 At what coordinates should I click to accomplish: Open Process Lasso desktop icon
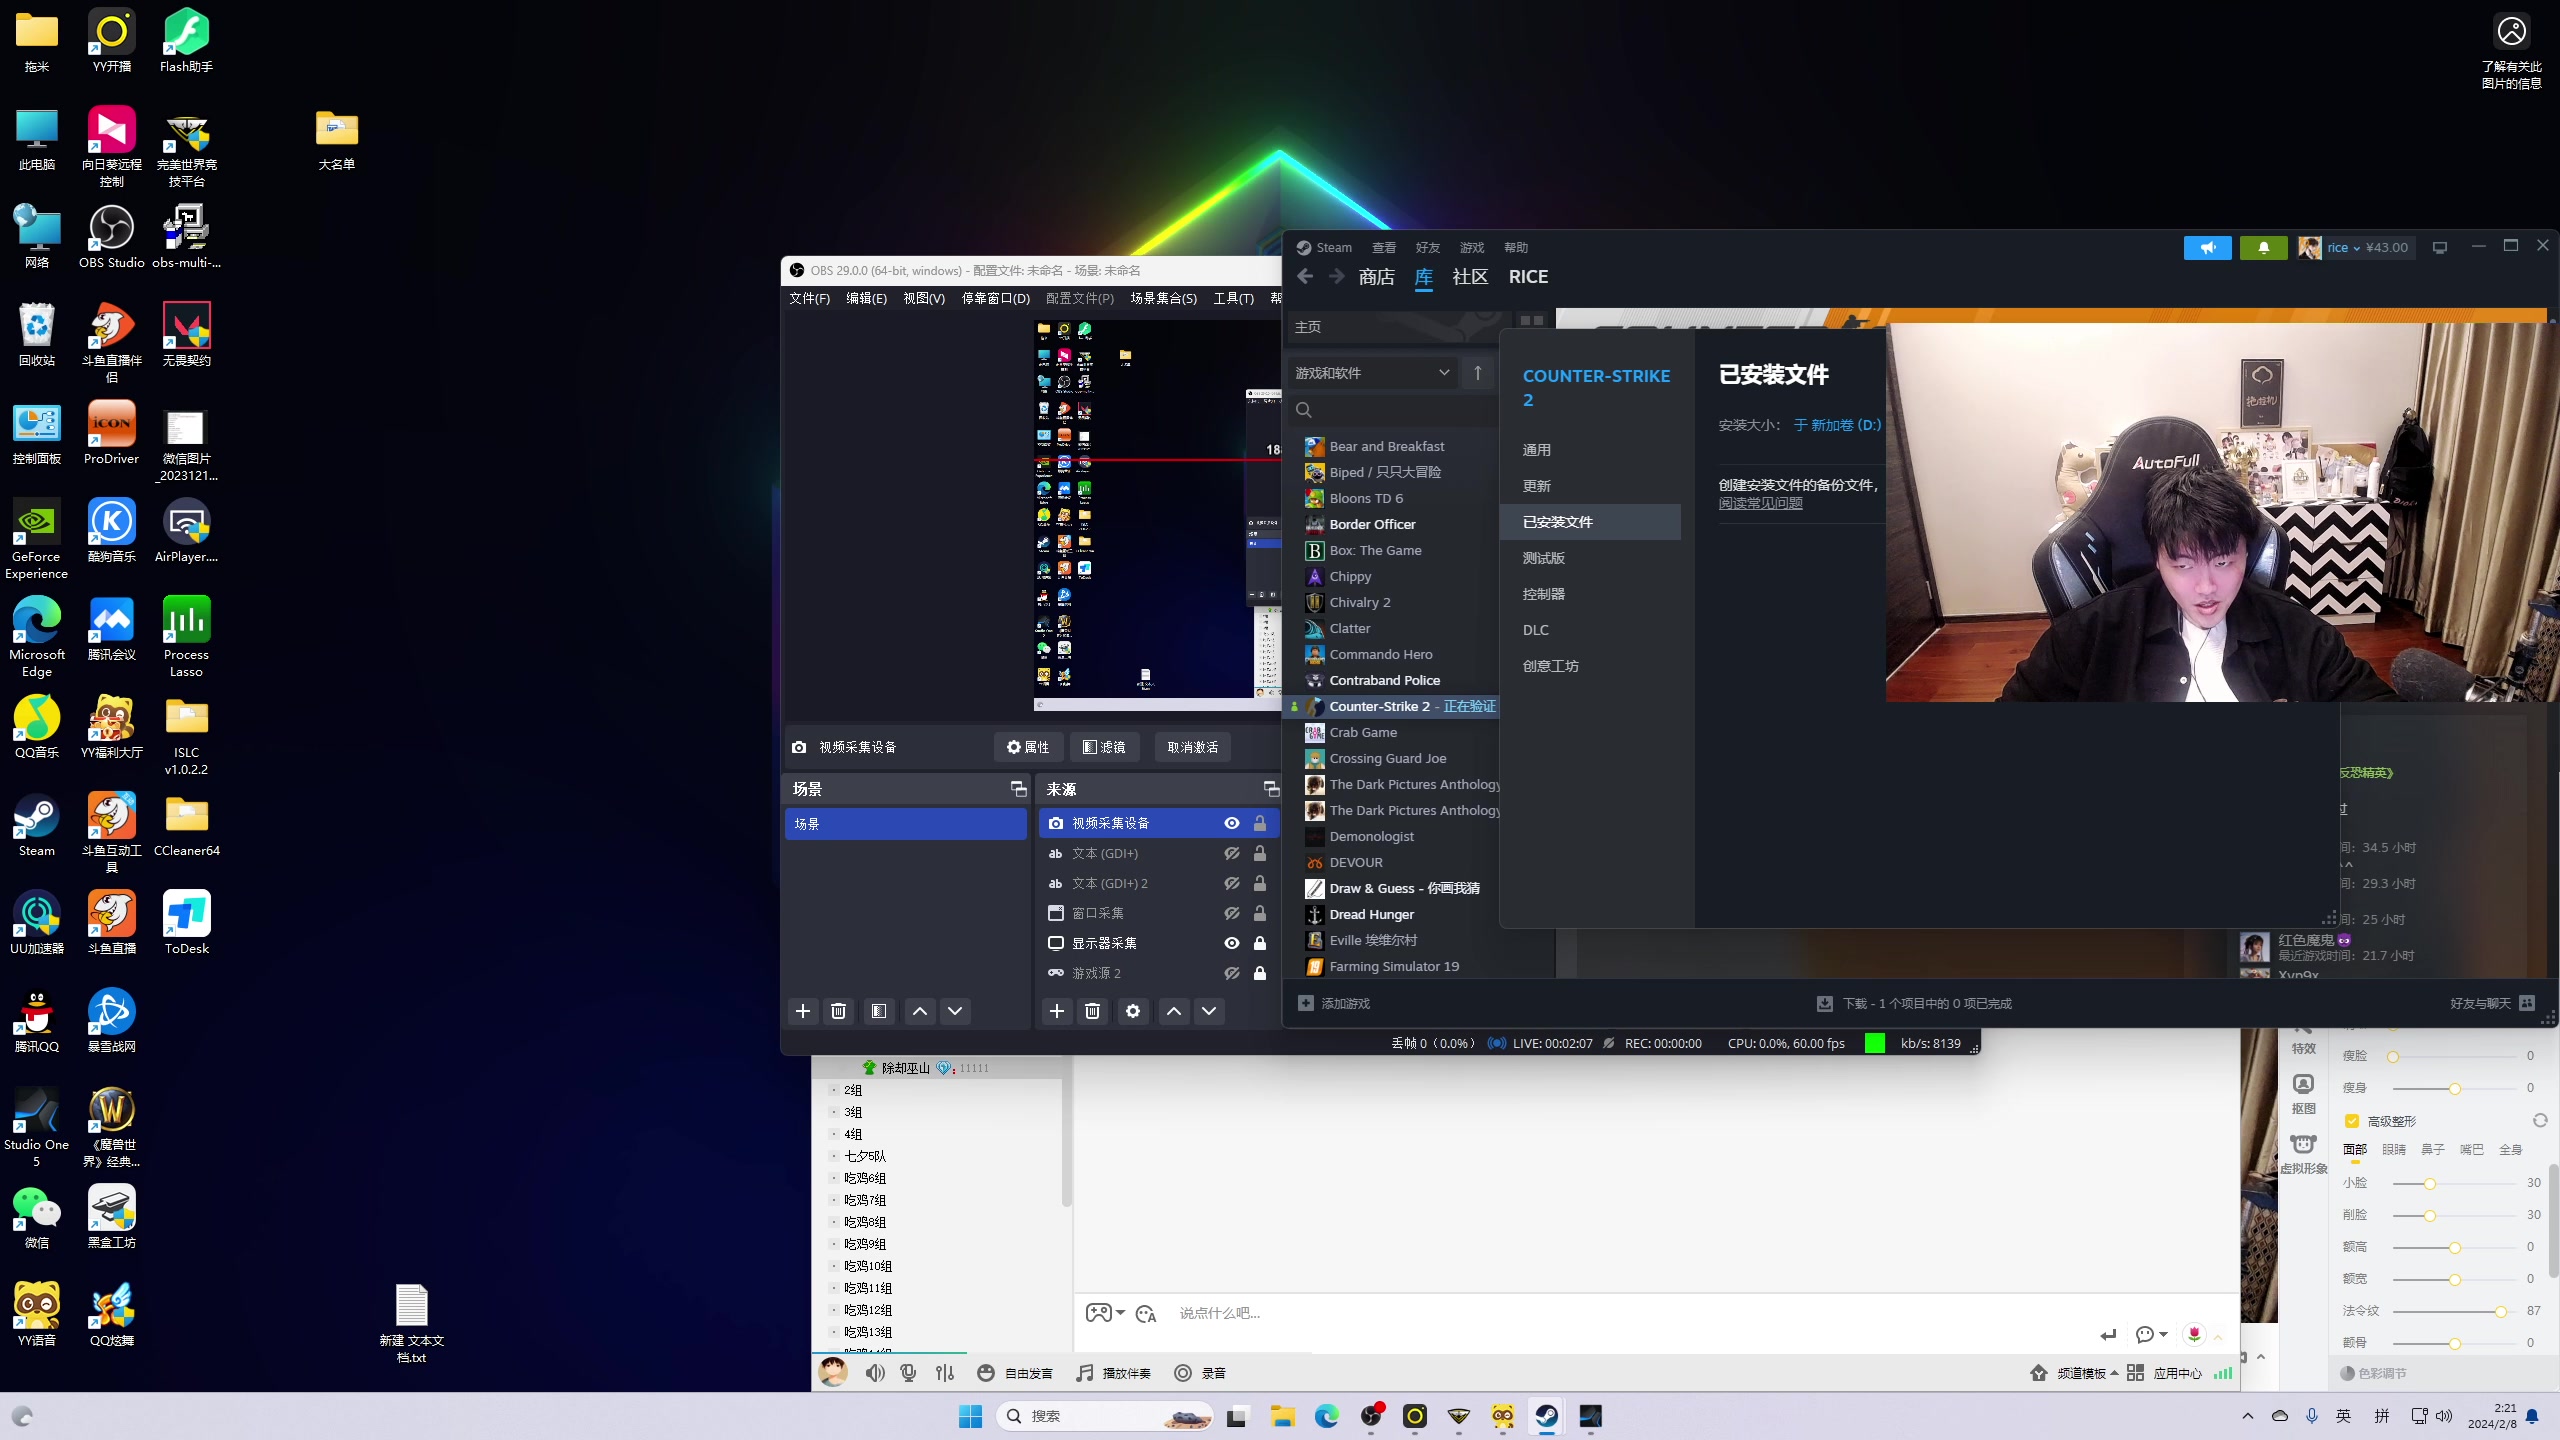[x=186, y=637]
